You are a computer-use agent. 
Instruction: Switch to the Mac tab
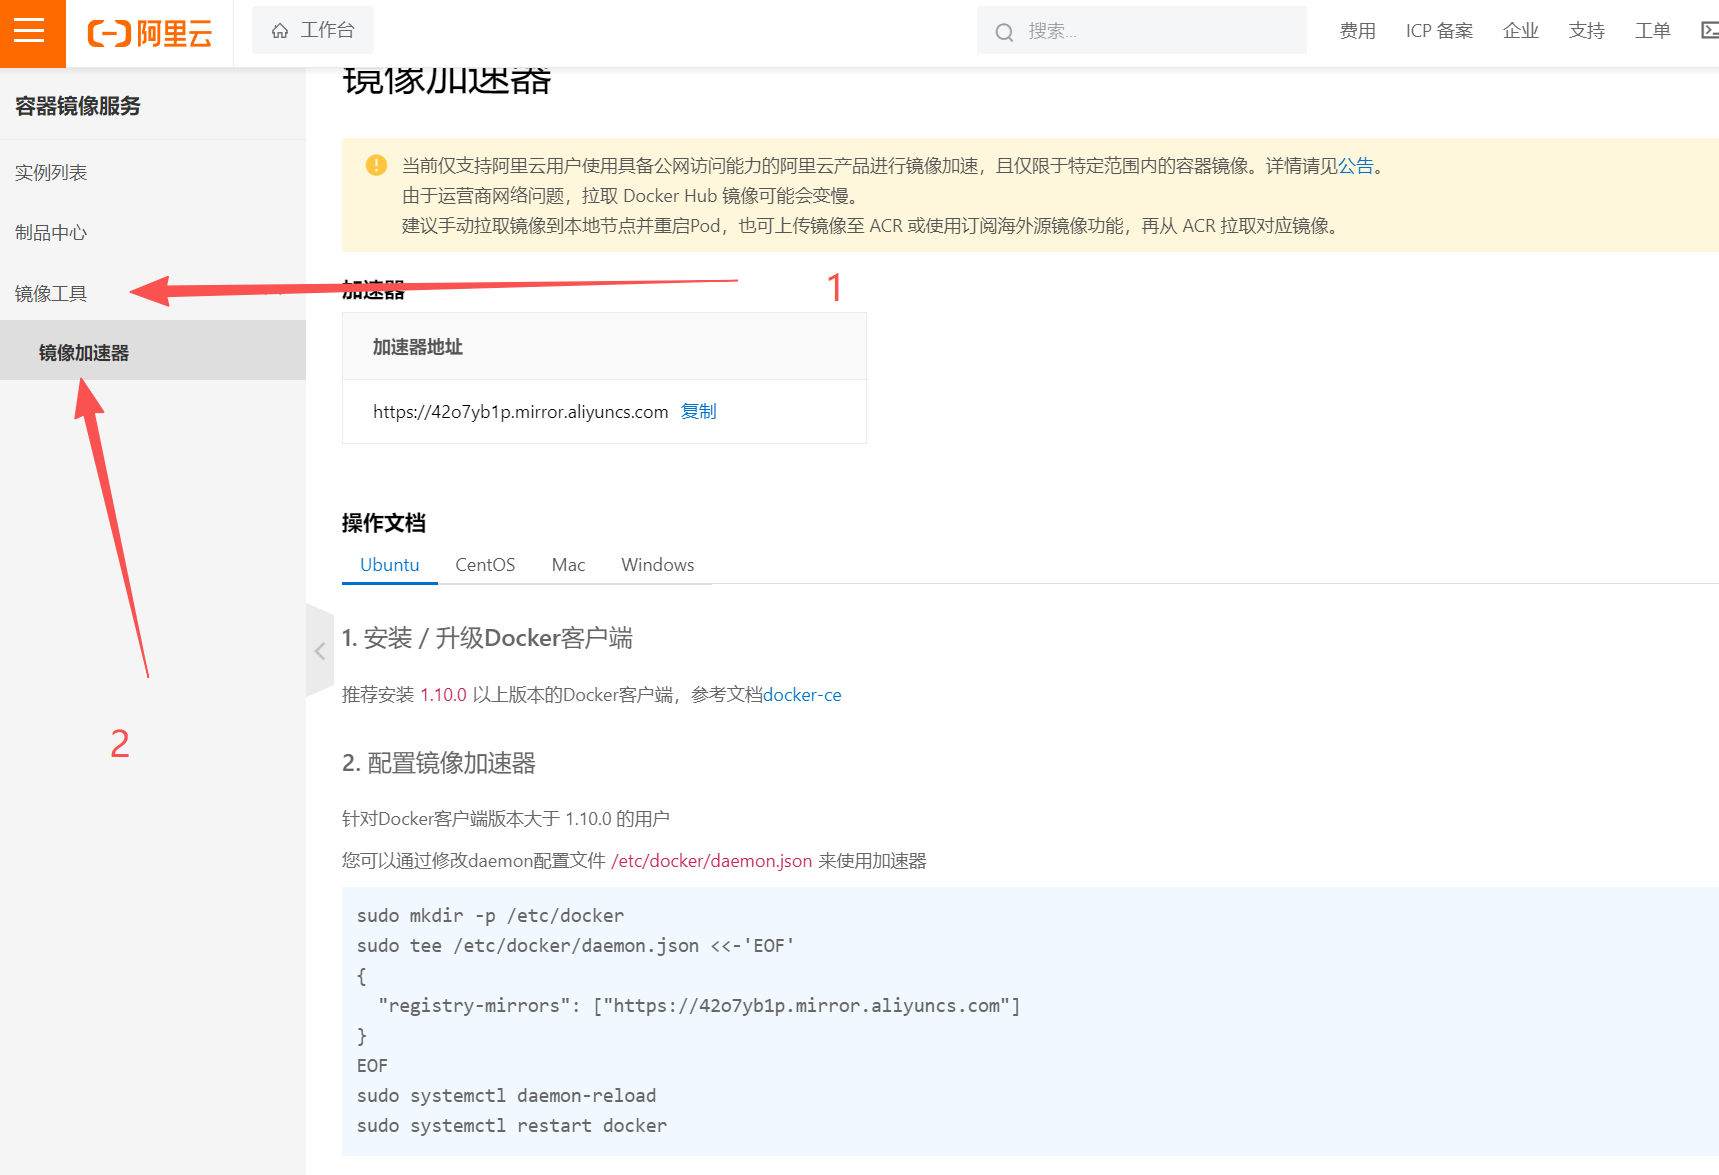568,565
